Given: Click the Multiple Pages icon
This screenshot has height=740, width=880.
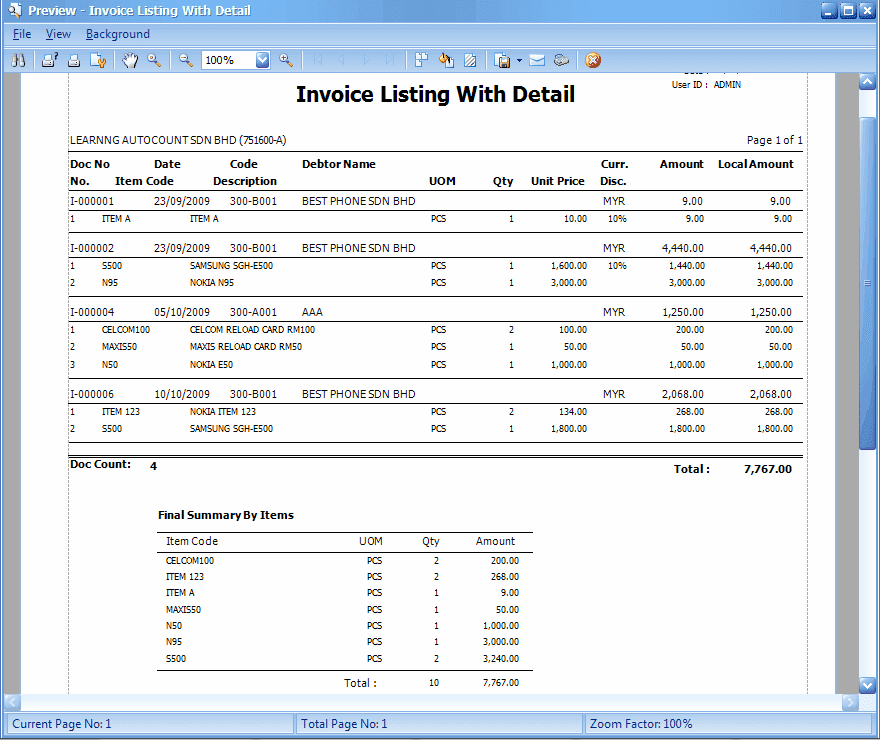Looking at the screenshot, I should (421, 60).
